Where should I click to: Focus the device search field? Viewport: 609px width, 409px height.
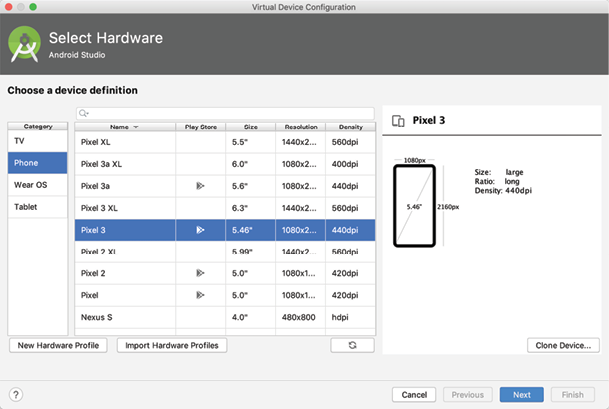coord(225,113)
